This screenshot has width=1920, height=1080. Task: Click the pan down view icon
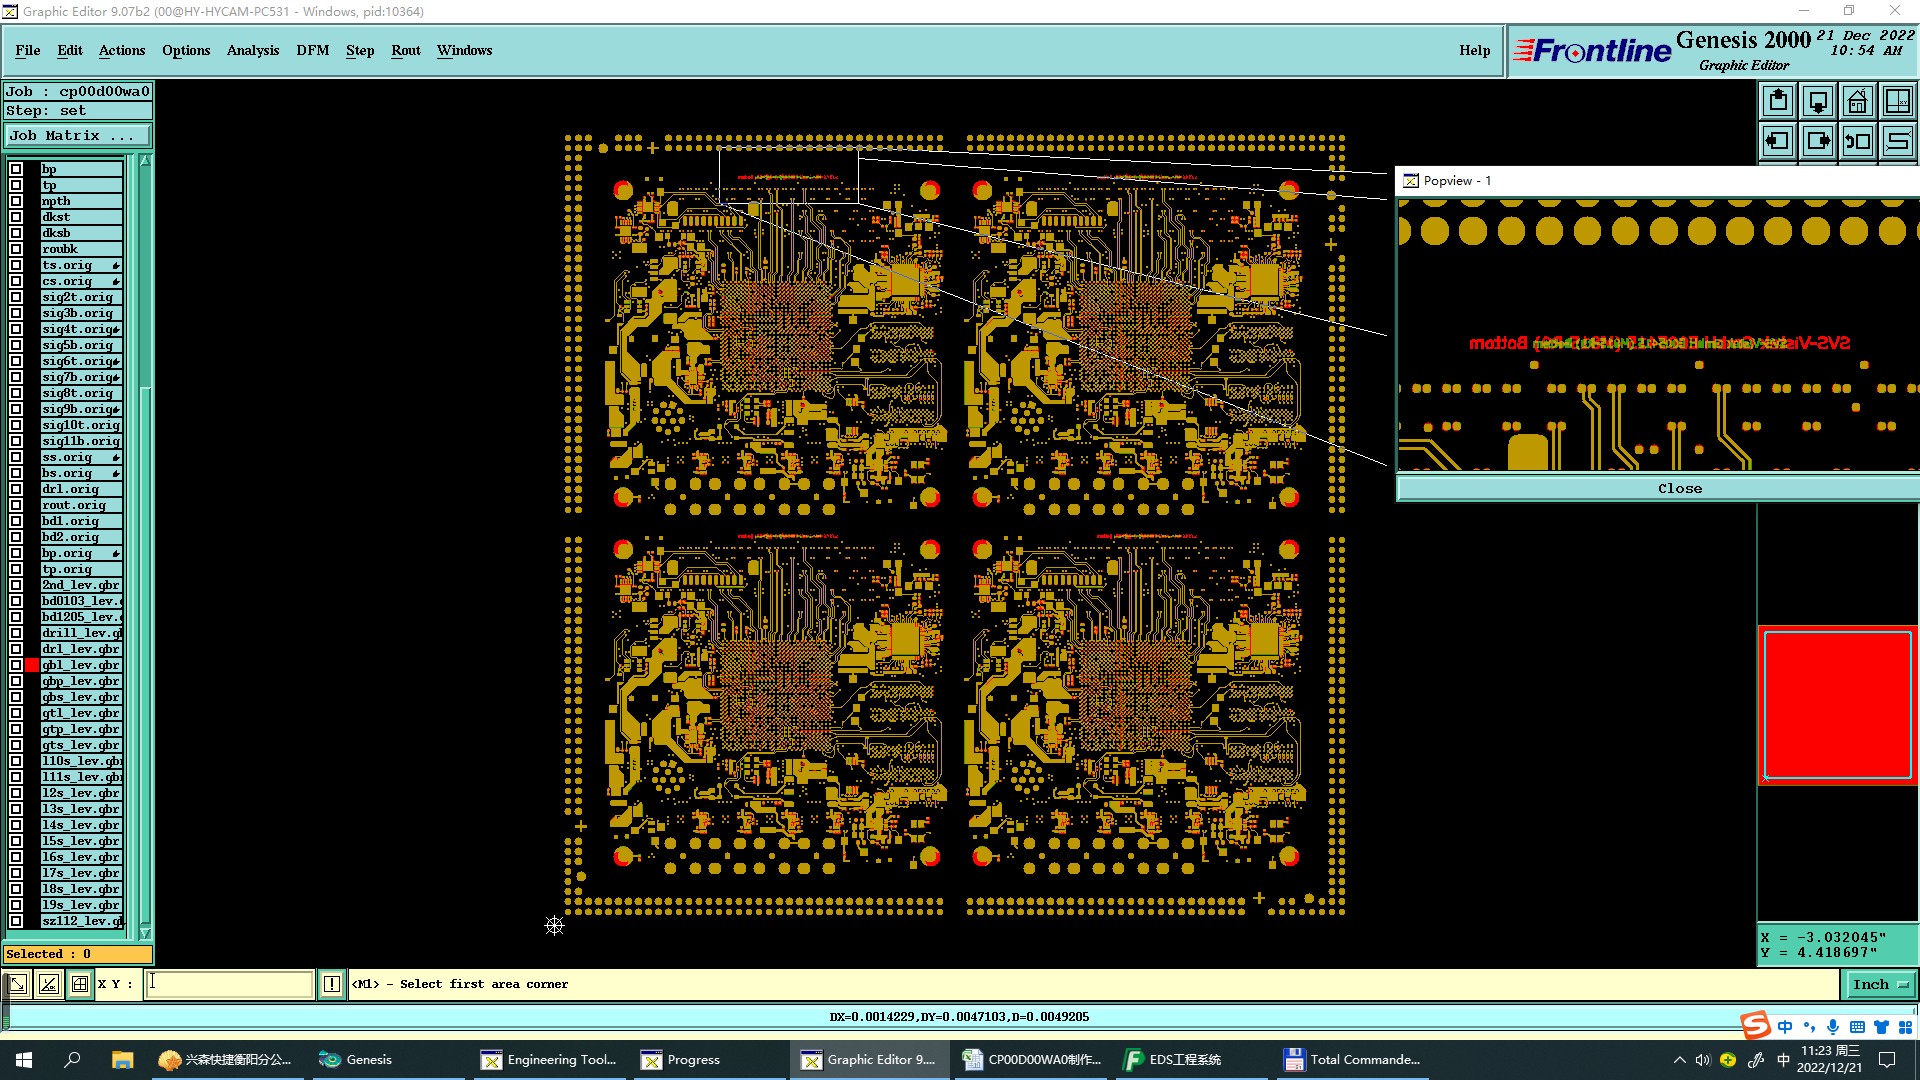[1818, 102]
